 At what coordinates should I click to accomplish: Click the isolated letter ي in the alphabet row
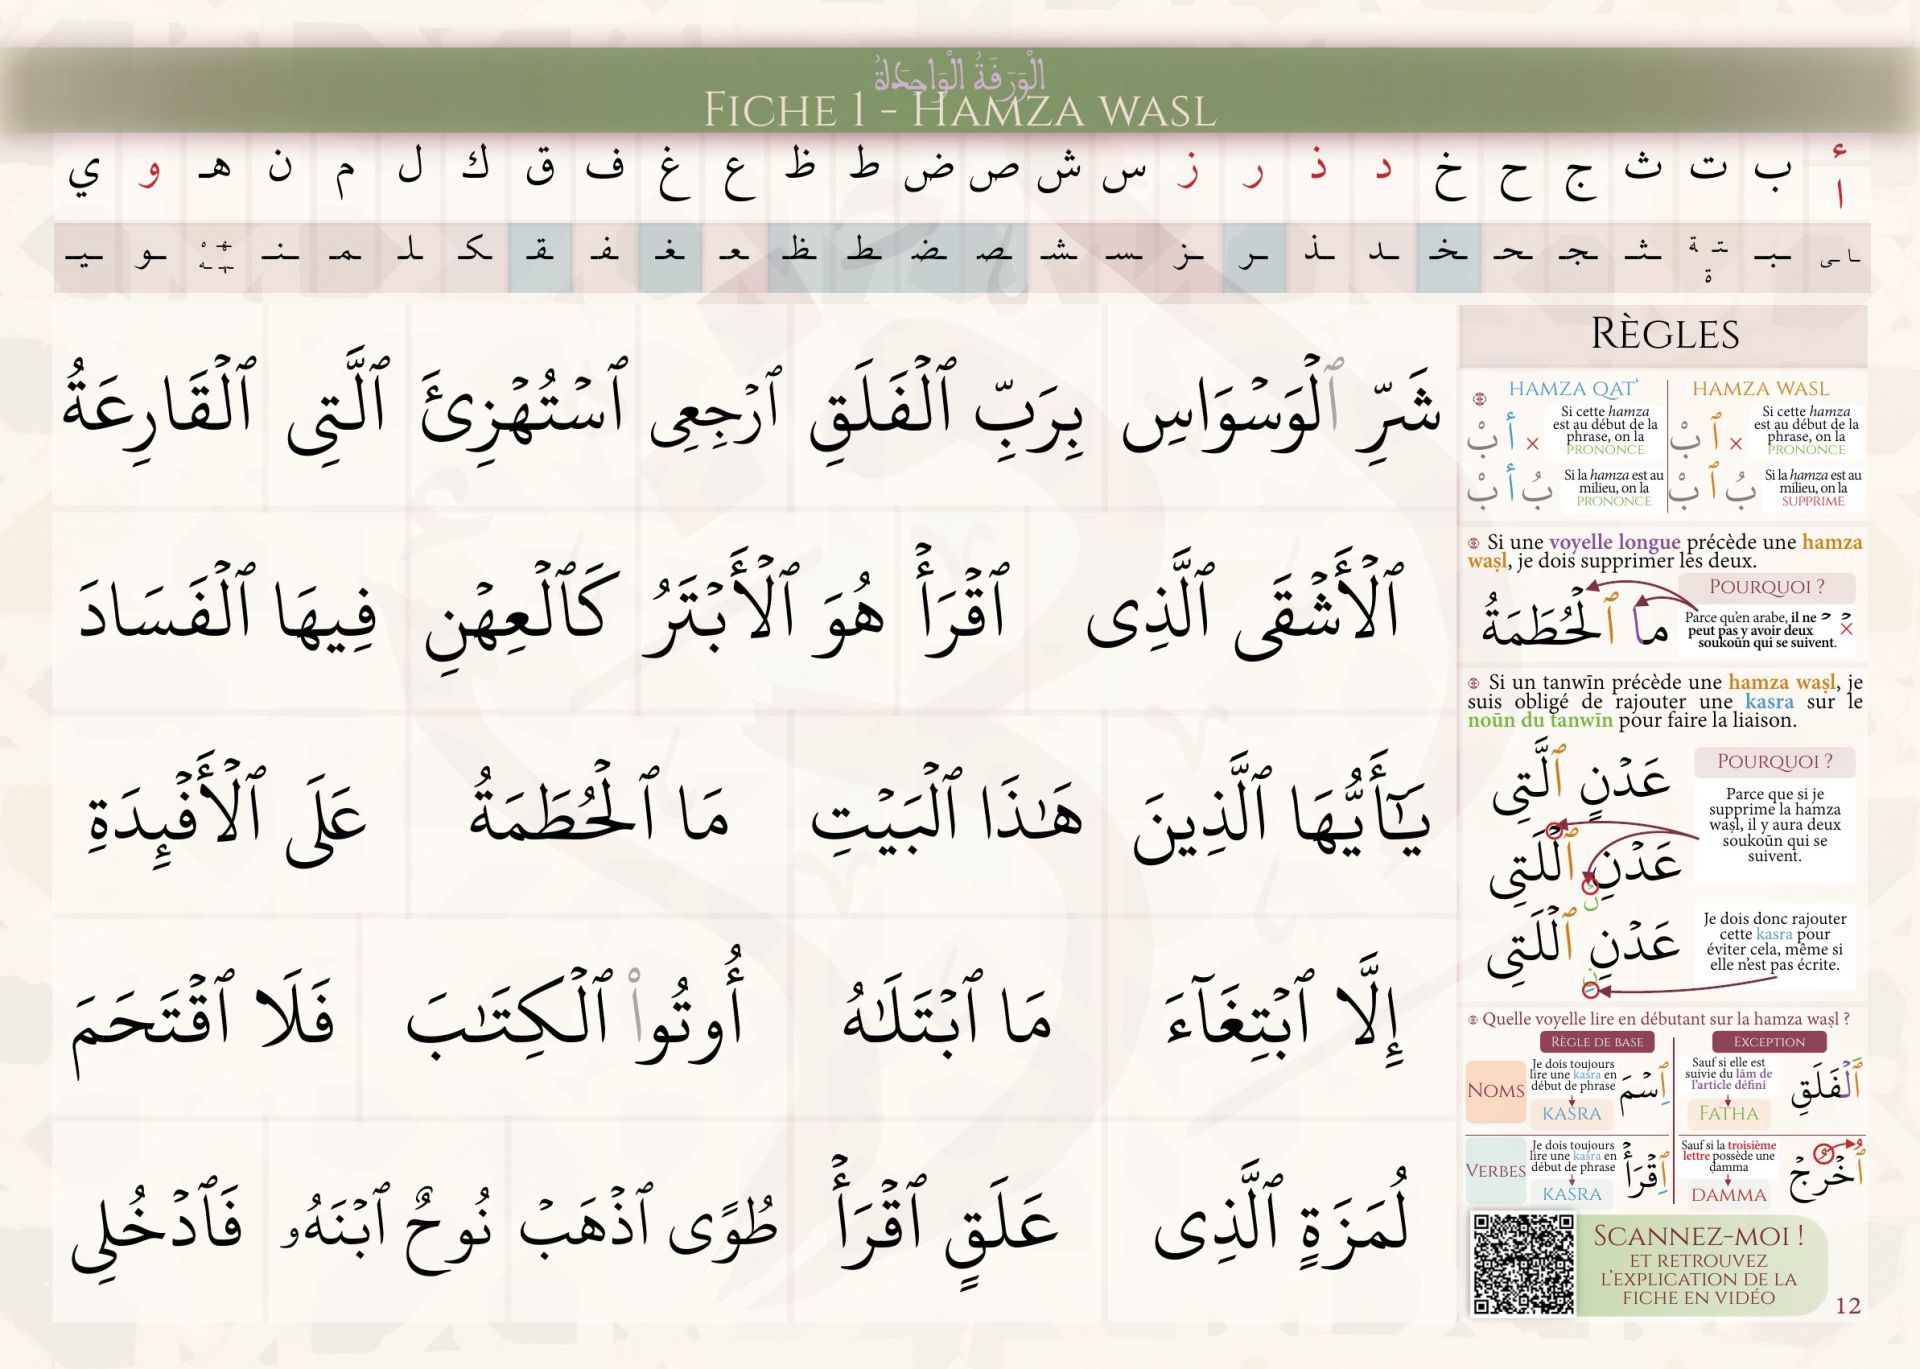pos(84,174)
